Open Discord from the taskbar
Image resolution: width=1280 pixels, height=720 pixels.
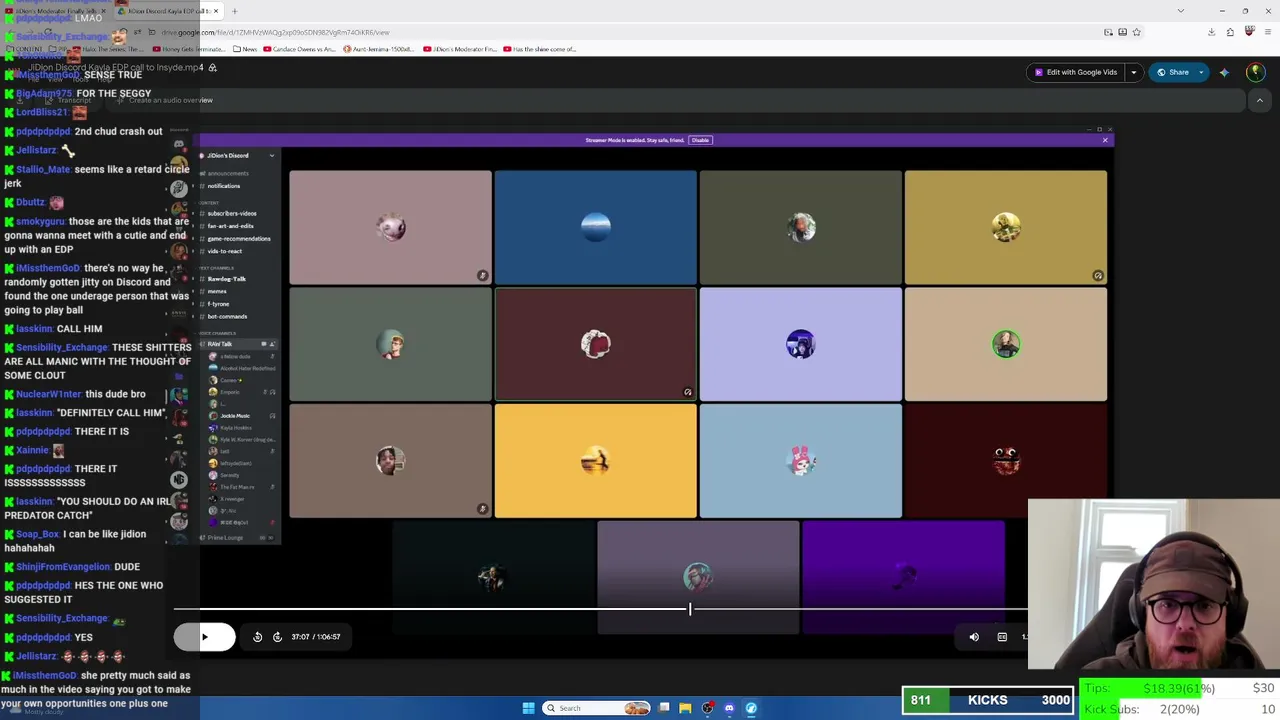point(729,708)
